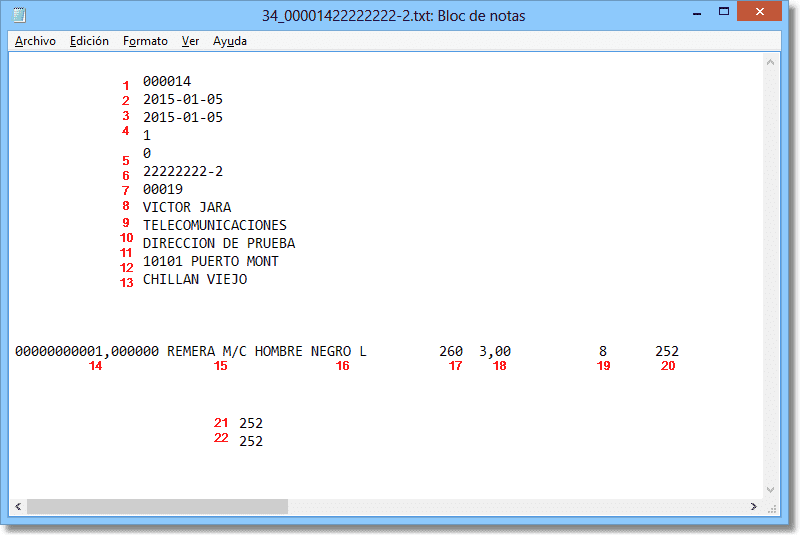Click the second 2015-01-05 date line
The width and height of the screenshot is (801, 537).
click(x=183, y=118)
